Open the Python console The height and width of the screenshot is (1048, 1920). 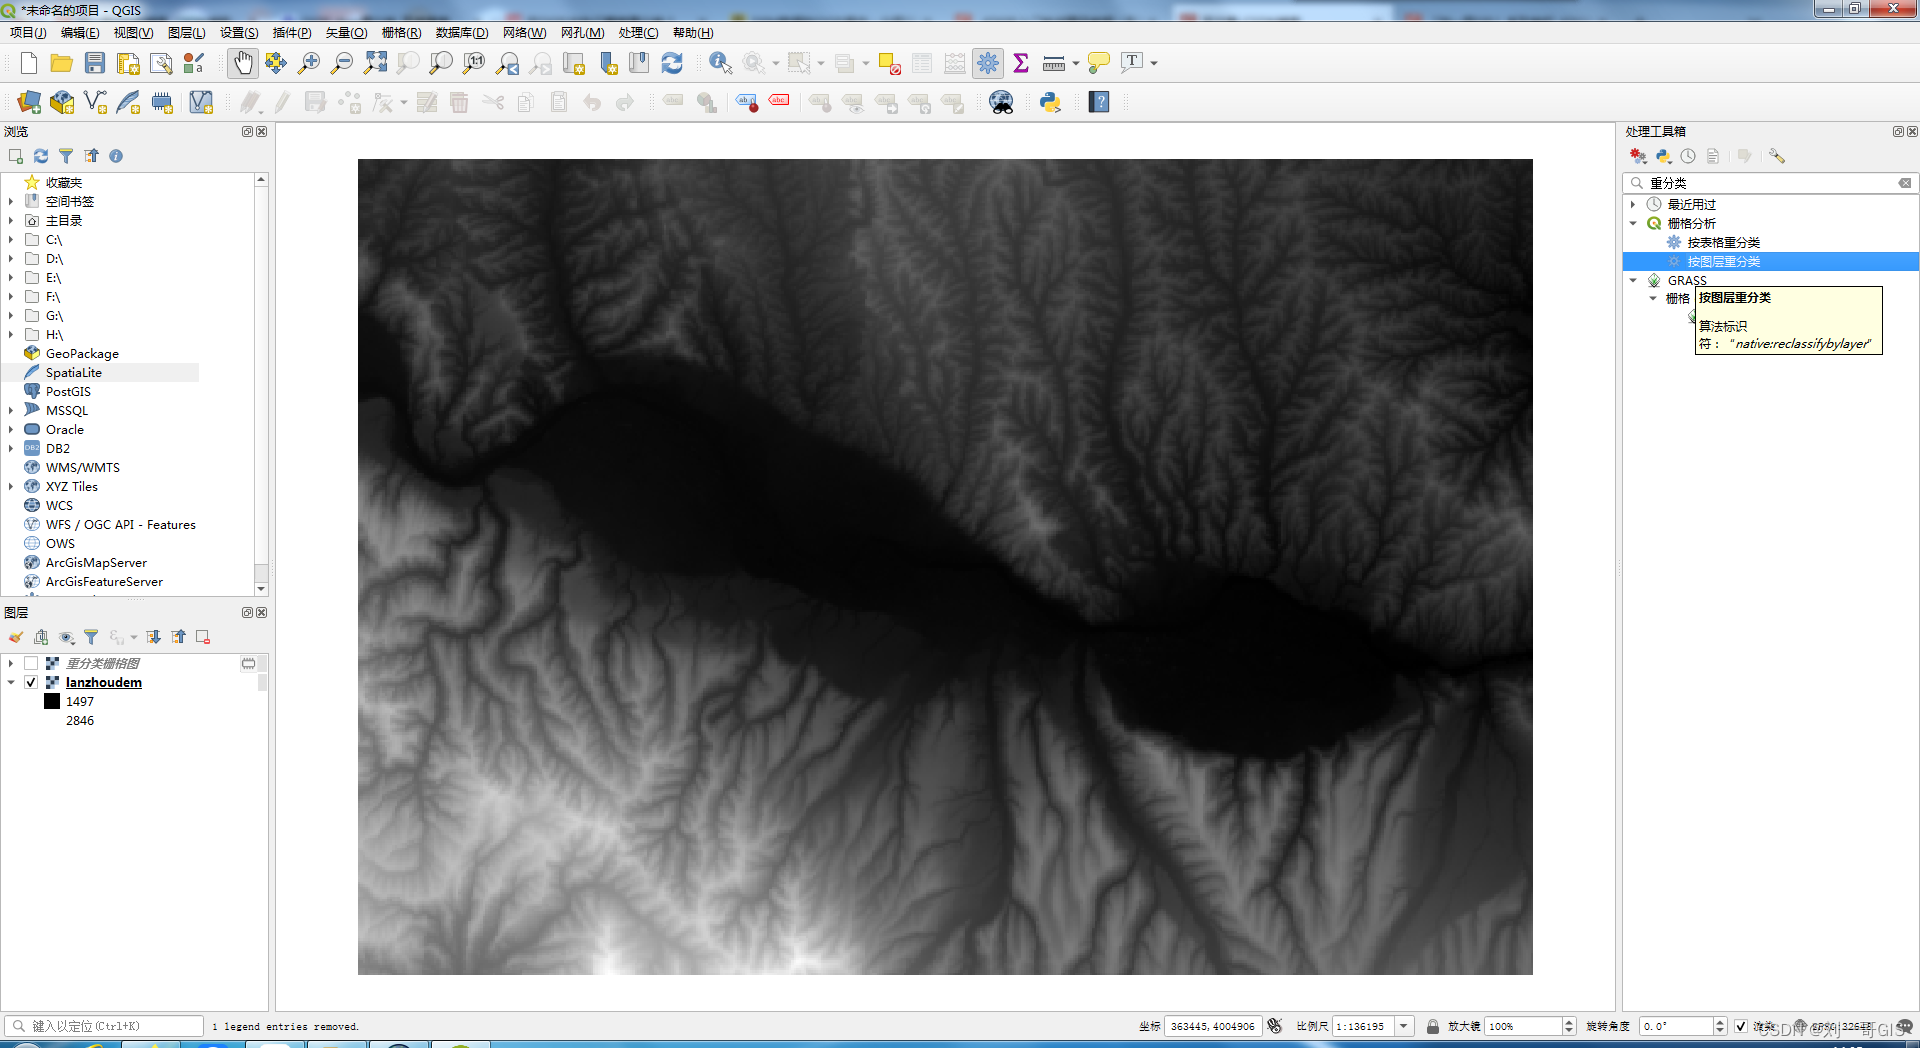click(x=1050, y=102)
